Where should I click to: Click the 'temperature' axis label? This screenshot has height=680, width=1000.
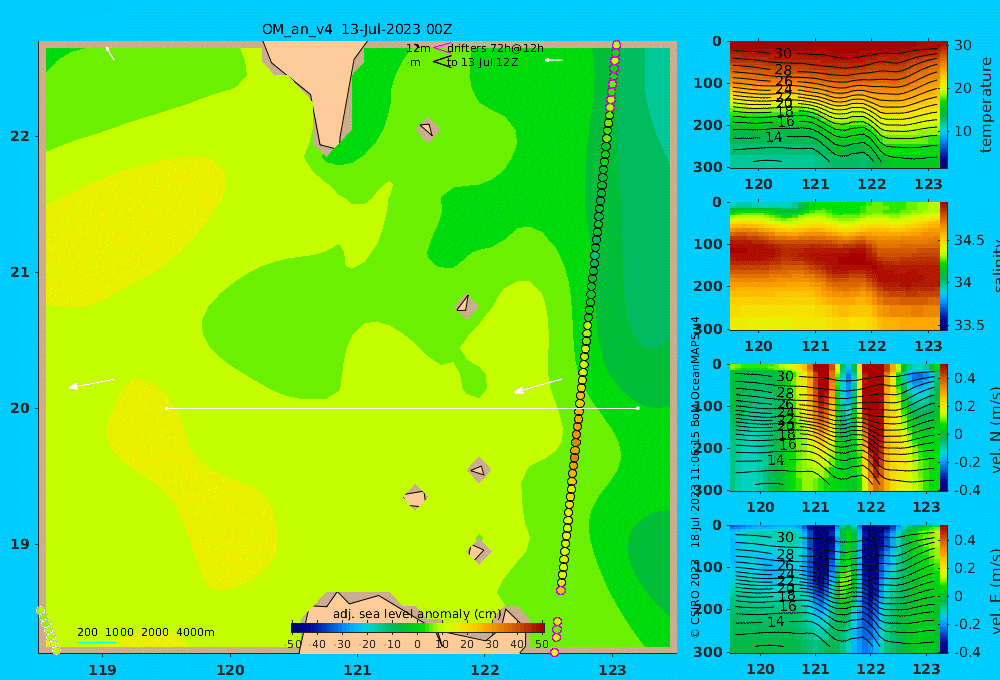click(986, 105)
